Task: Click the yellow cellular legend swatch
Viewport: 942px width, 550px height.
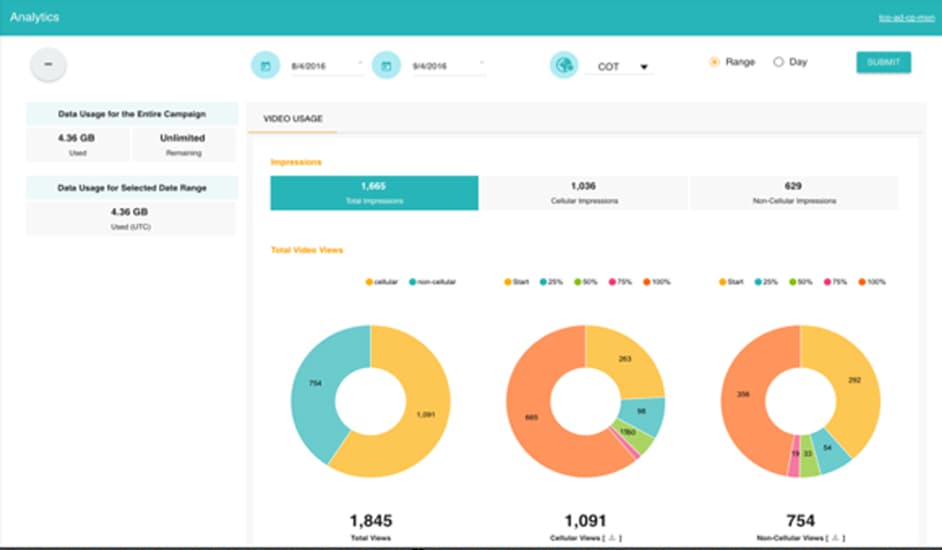Action: [x=370, y=282]
